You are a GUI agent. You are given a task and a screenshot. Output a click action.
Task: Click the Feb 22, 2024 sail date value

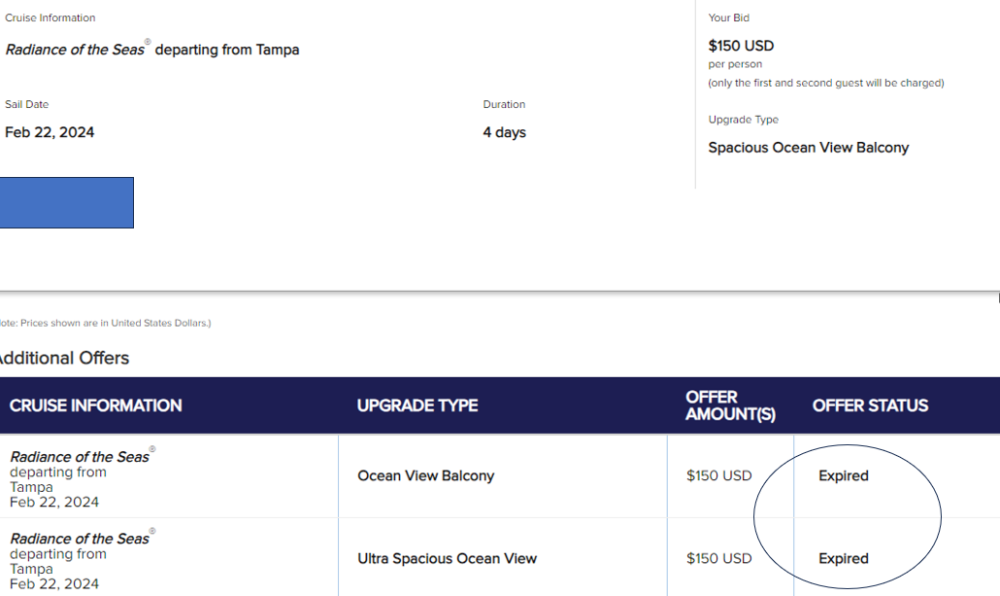coord(49,132)
